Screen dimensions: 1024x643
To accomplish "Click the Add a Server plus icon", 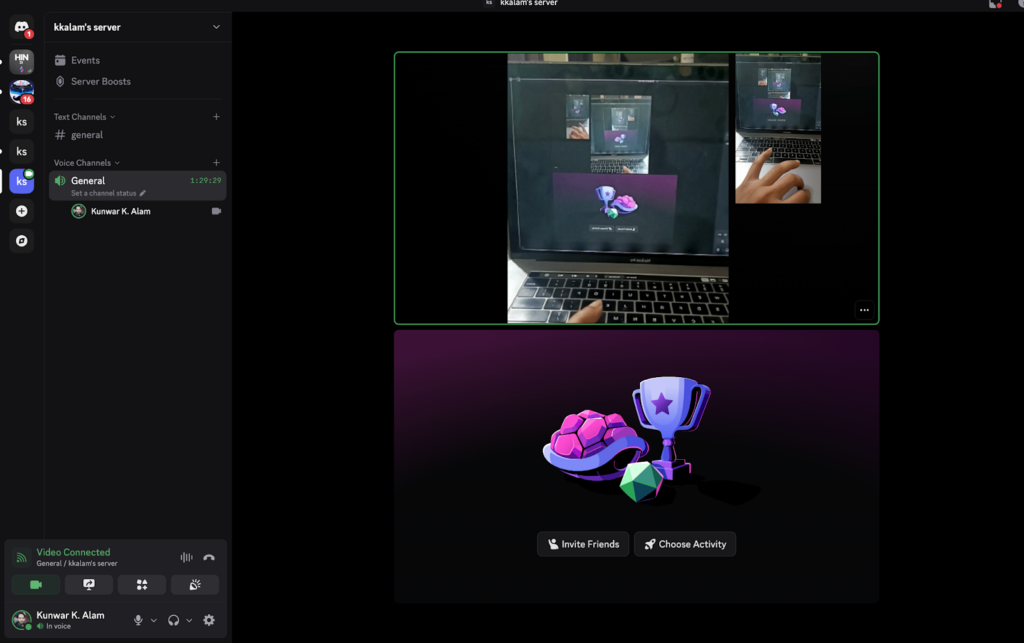I will (x=21, y=211).
